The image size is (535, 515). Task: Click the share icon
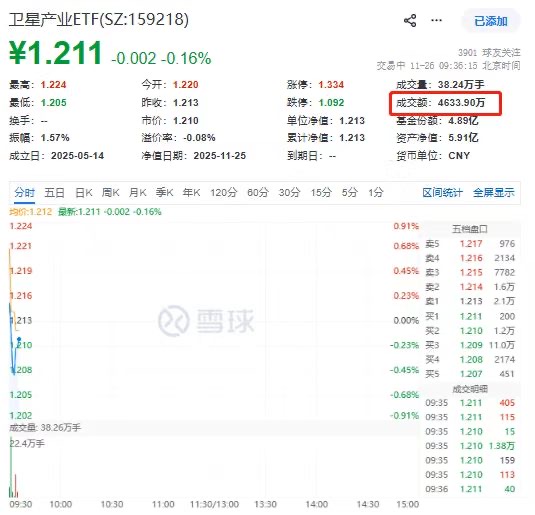[x=410, y=20]
